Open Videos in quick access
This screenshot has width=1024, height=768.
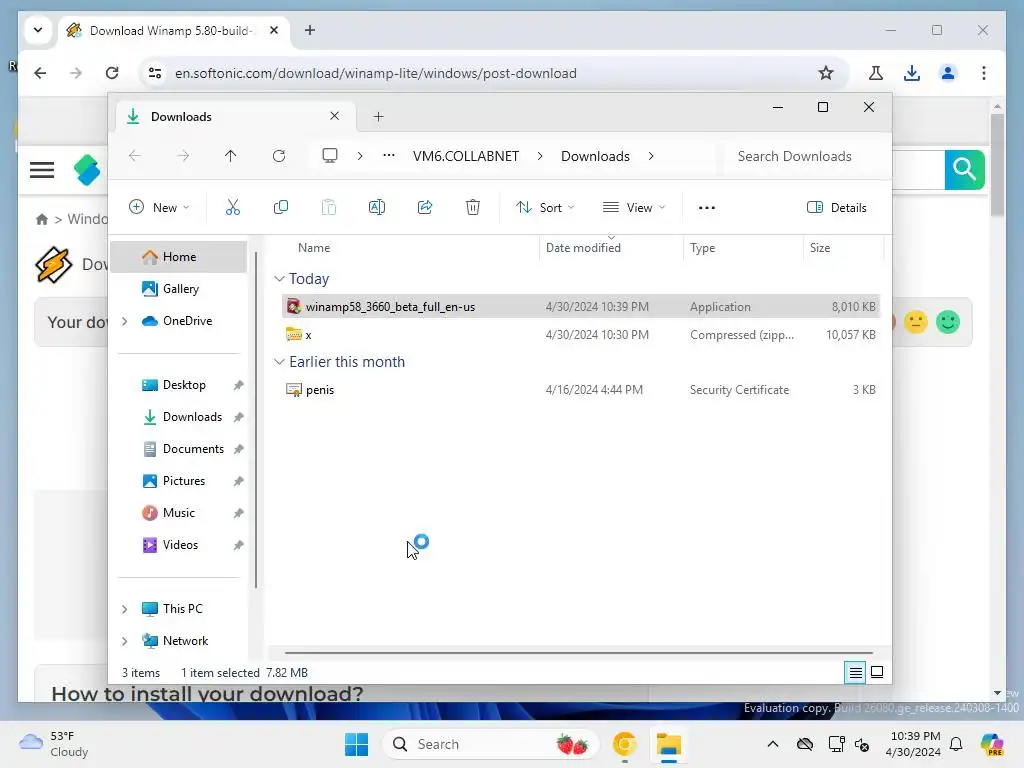pos(178,545)
